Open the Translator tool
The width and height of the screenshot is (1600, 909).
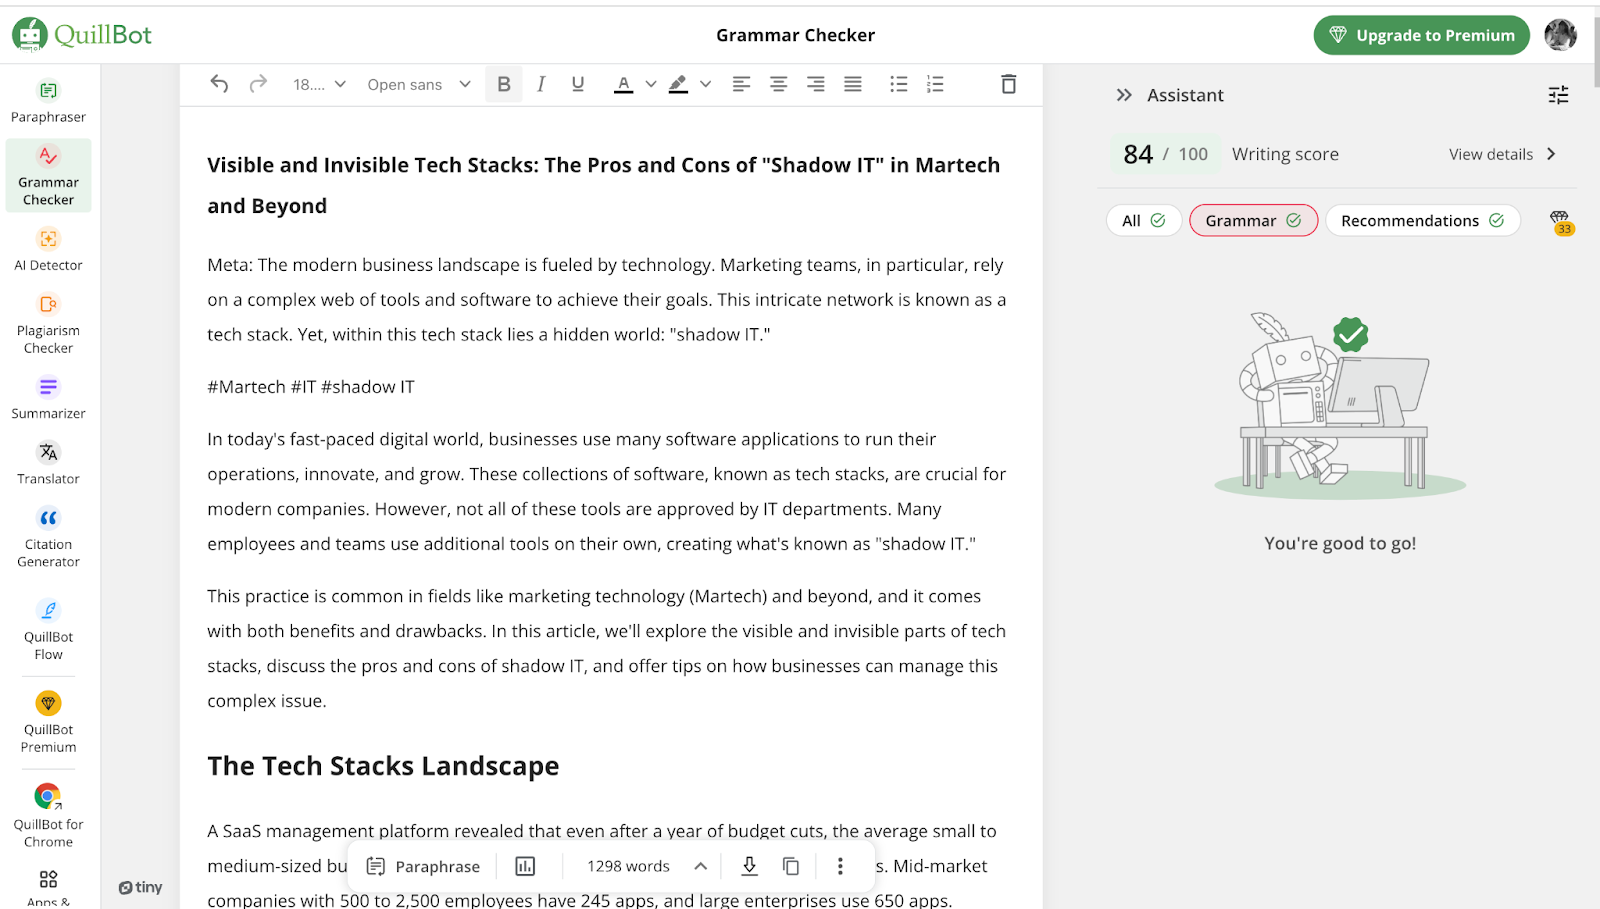pyautogui.click(x=48, y=463)
